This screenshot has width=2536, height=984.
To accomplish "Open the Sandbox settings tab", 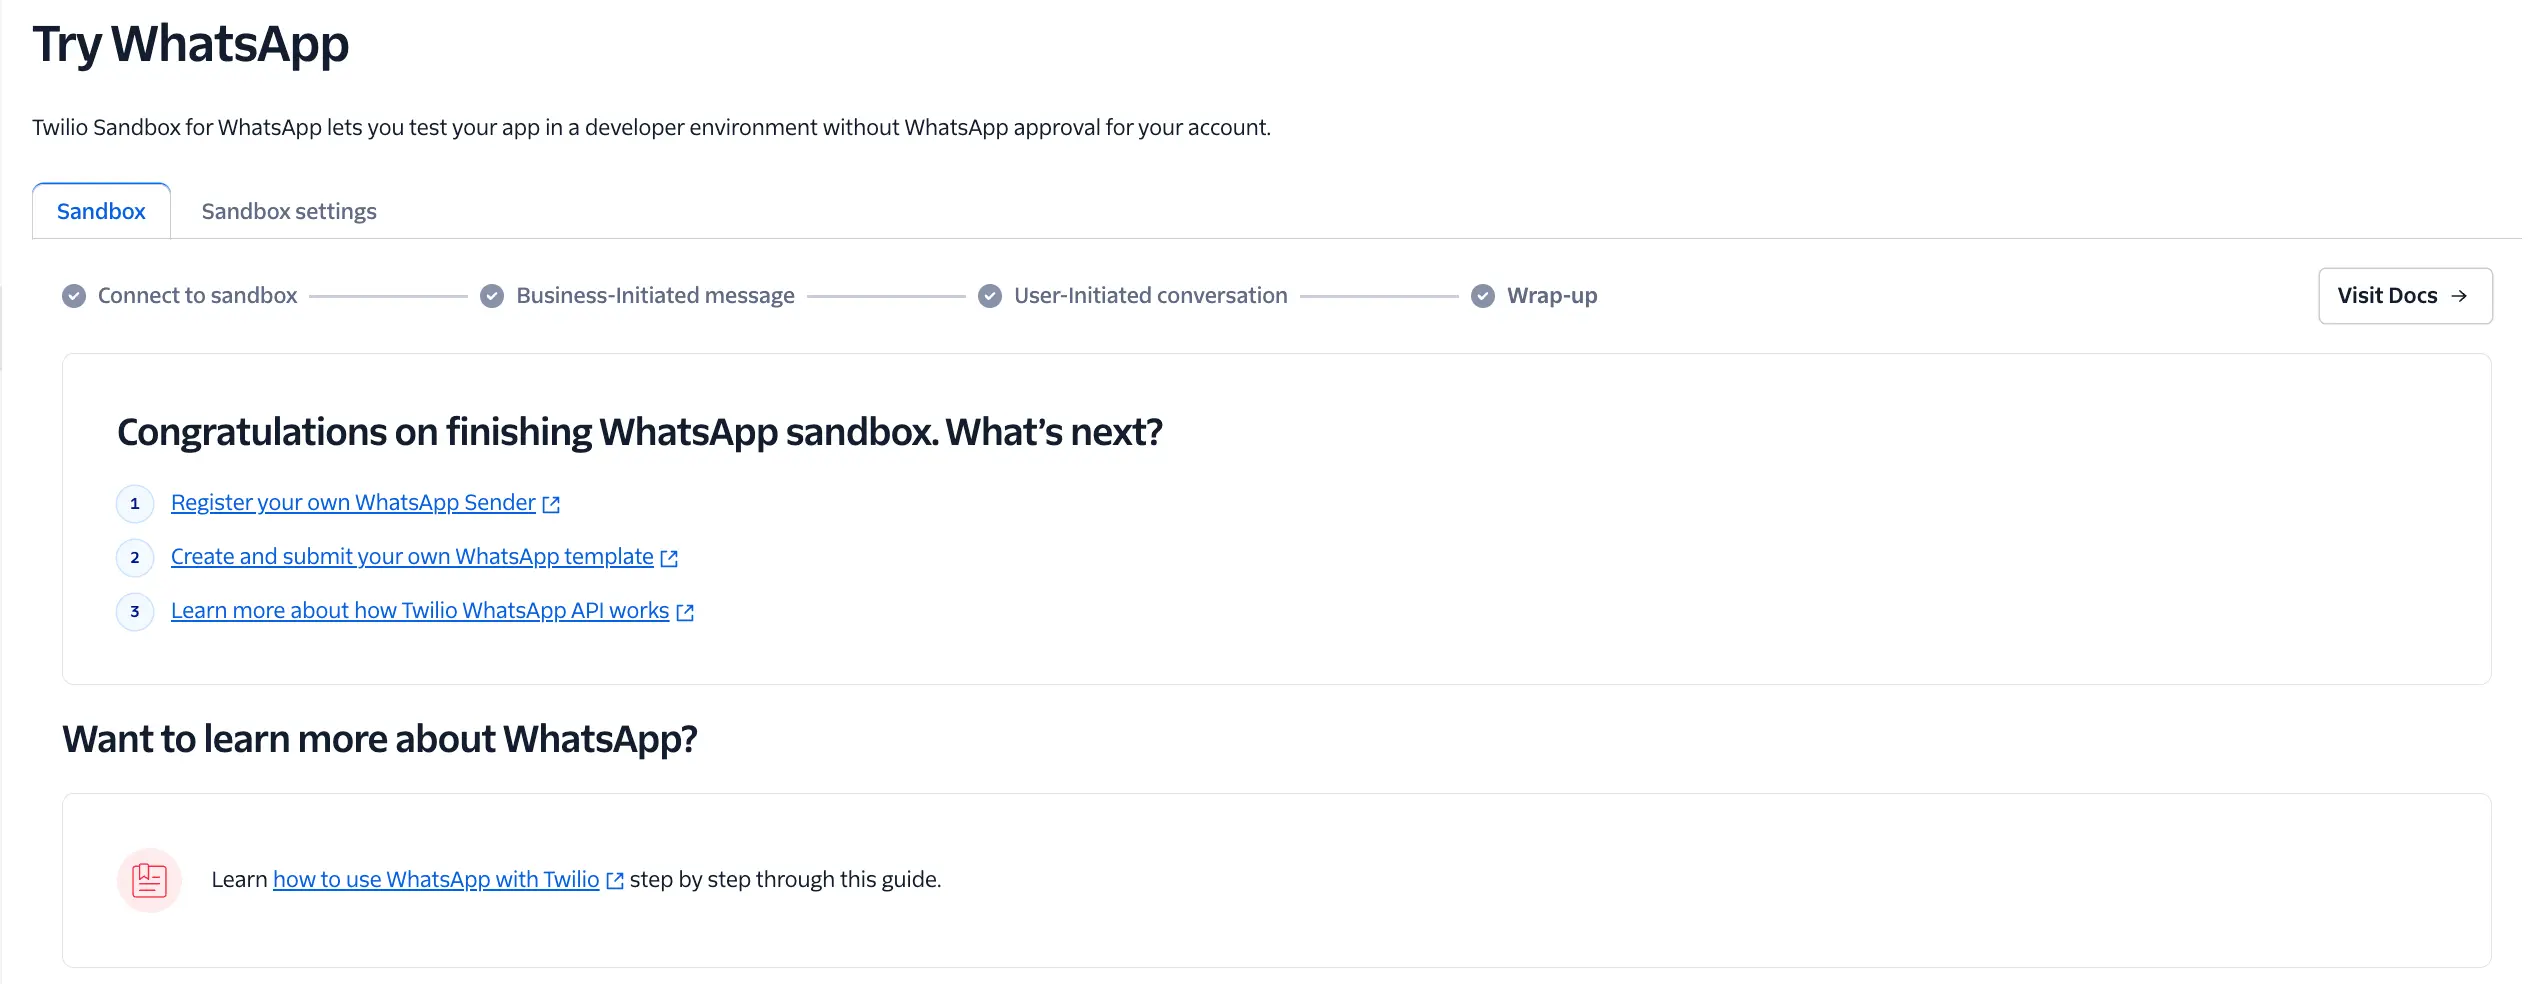I will [289, 211].
